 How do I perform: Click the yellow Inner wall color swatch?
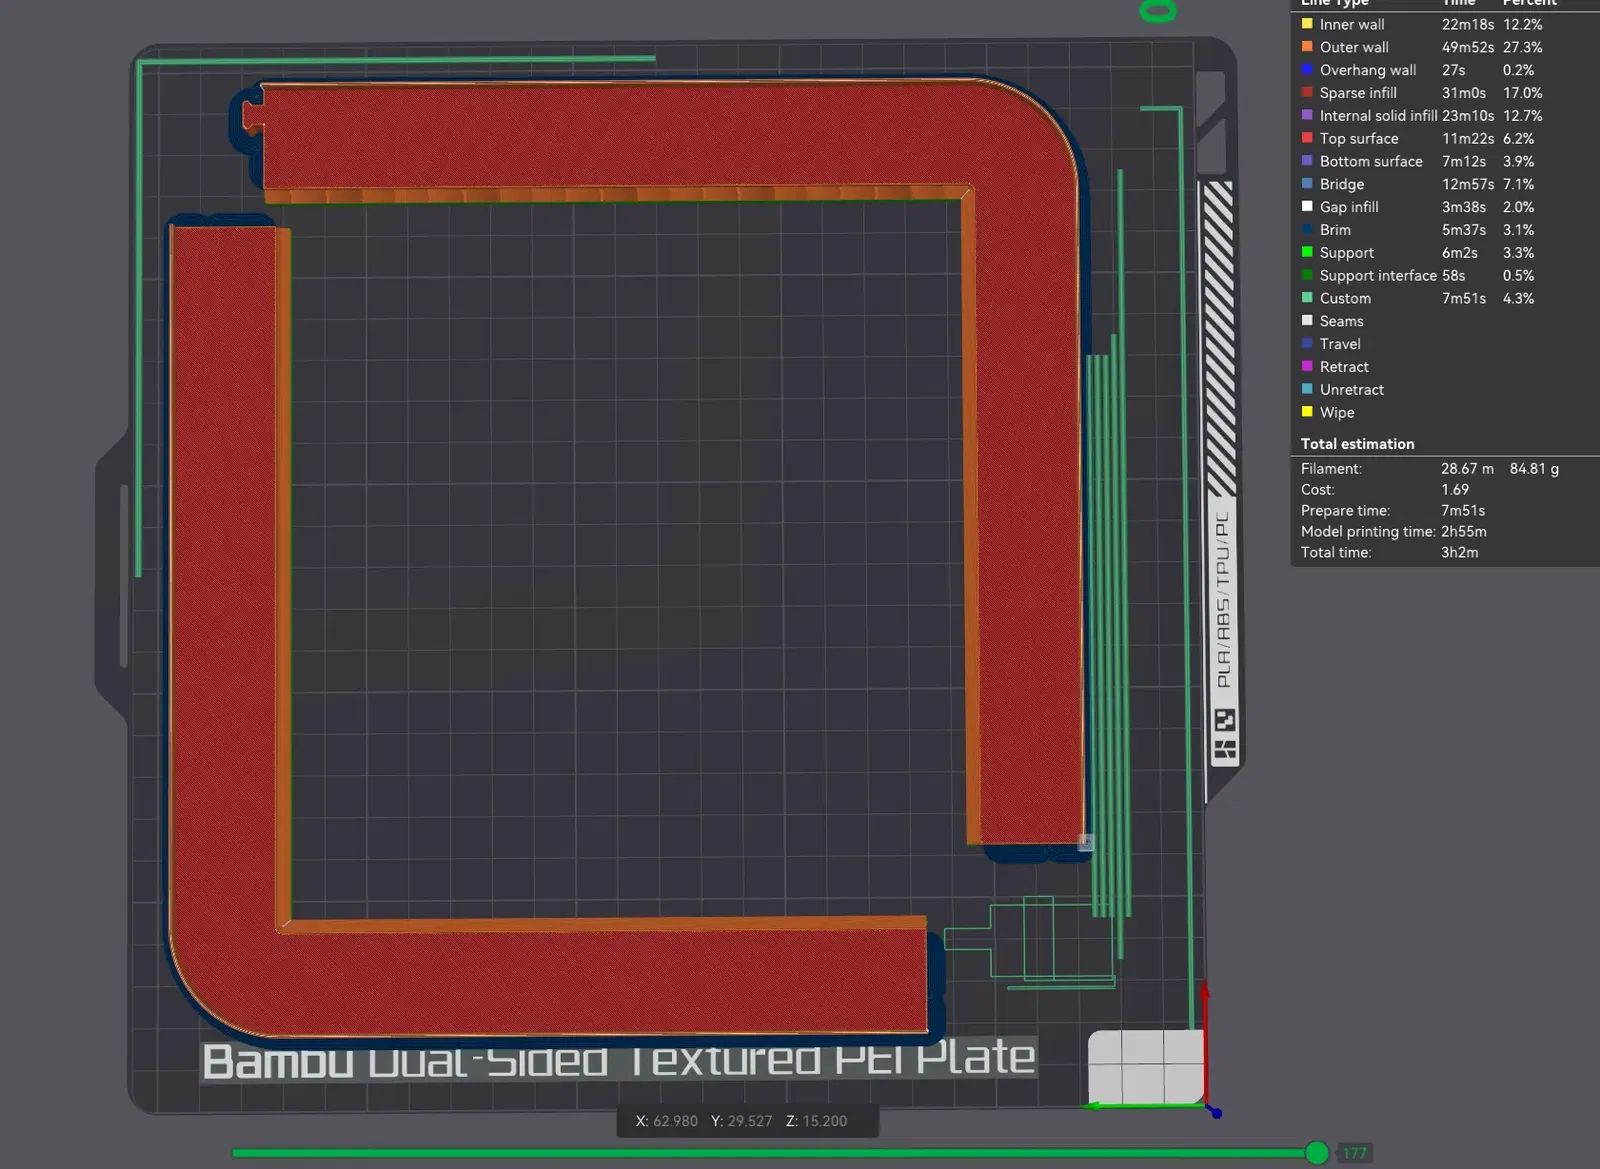[1307, 24]
